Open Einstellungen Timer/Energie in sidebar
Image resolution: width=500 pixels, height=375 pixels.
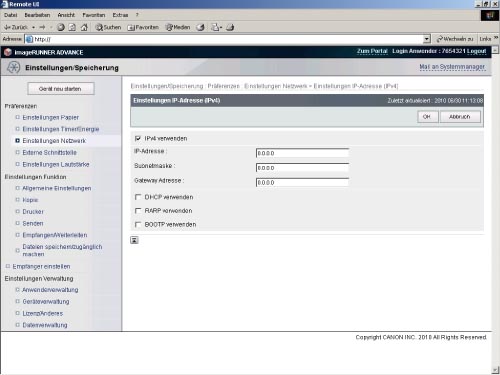[x=61, y=129]
